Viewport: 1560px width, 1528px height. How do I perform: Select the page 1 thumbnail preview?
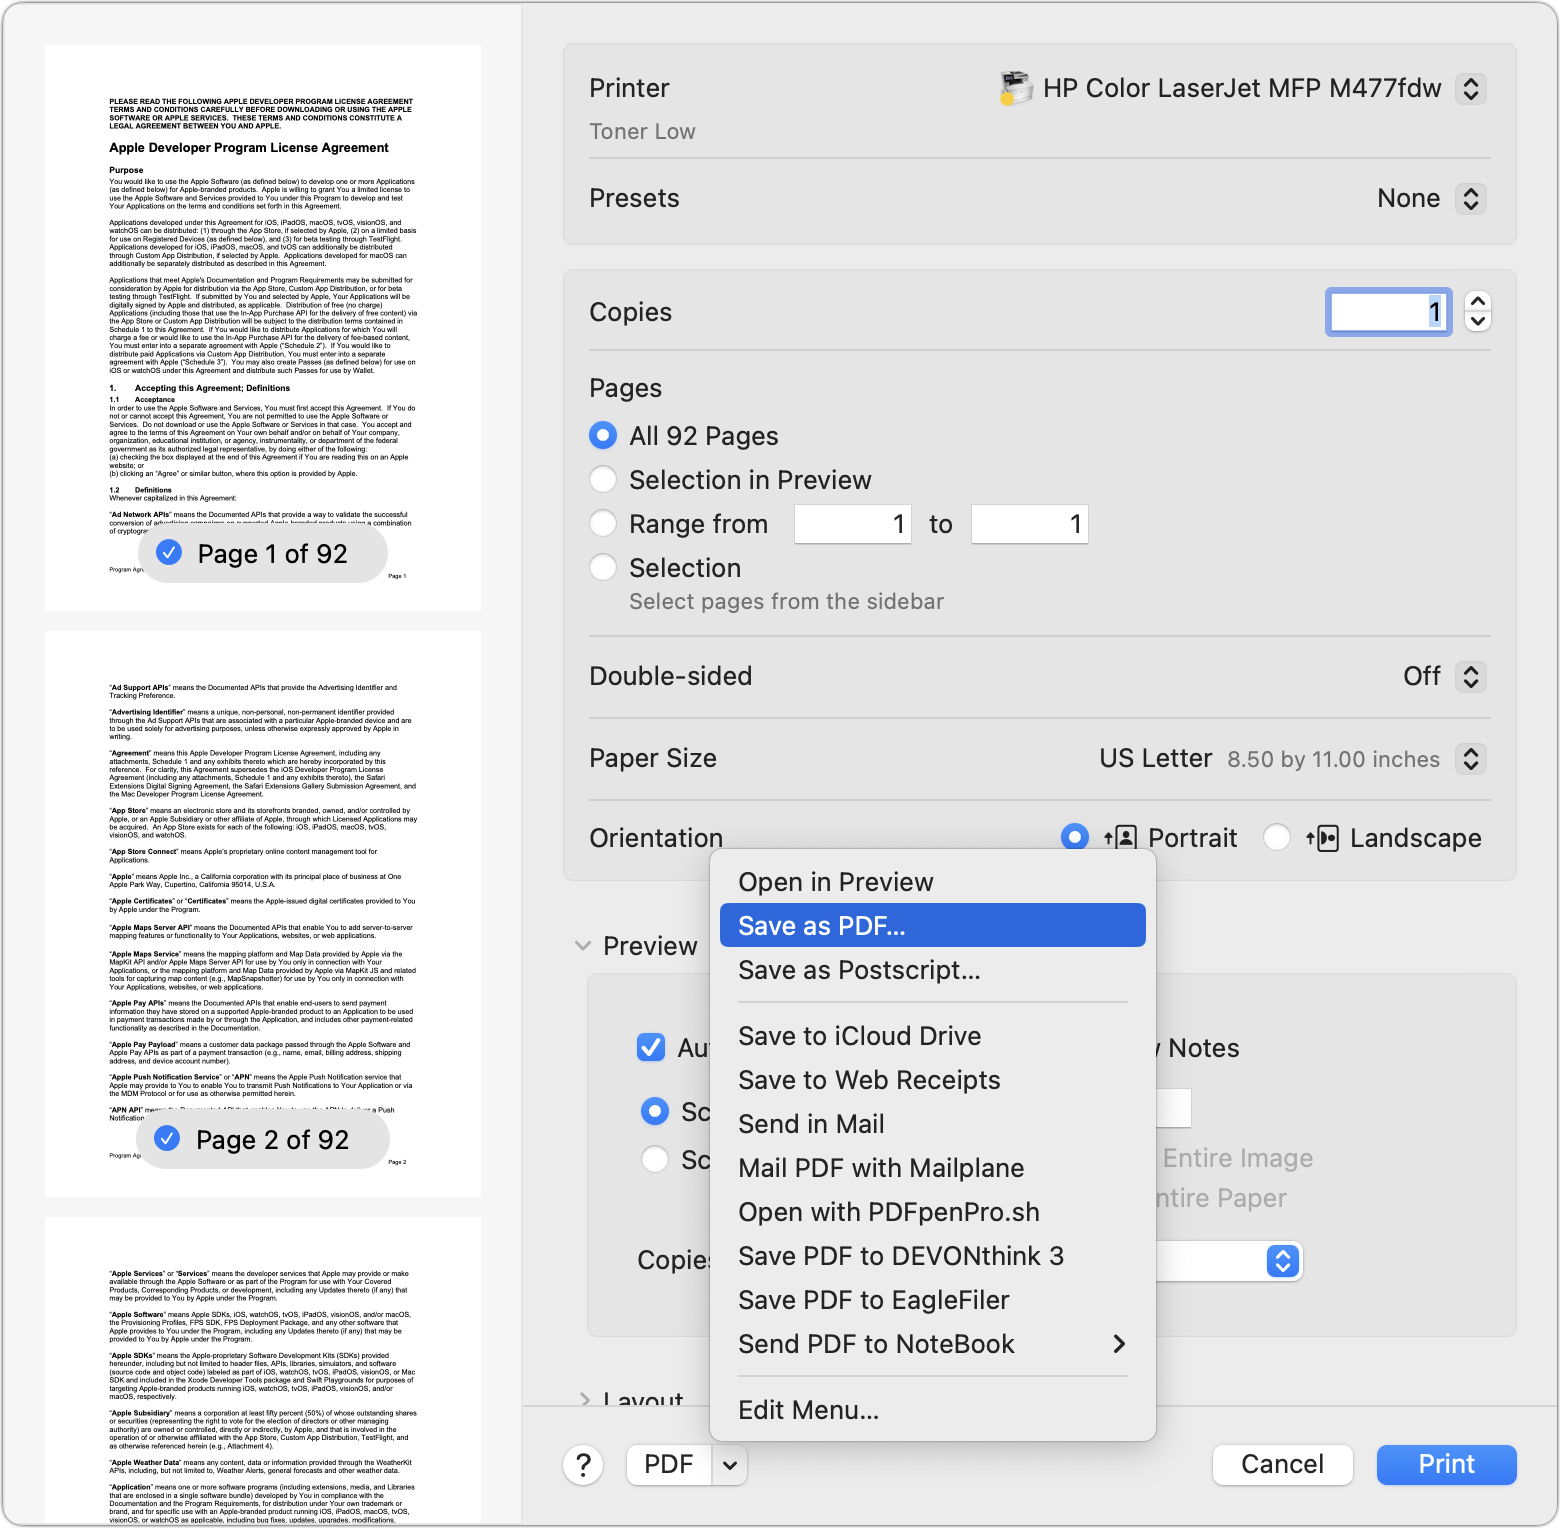[263, 328]
